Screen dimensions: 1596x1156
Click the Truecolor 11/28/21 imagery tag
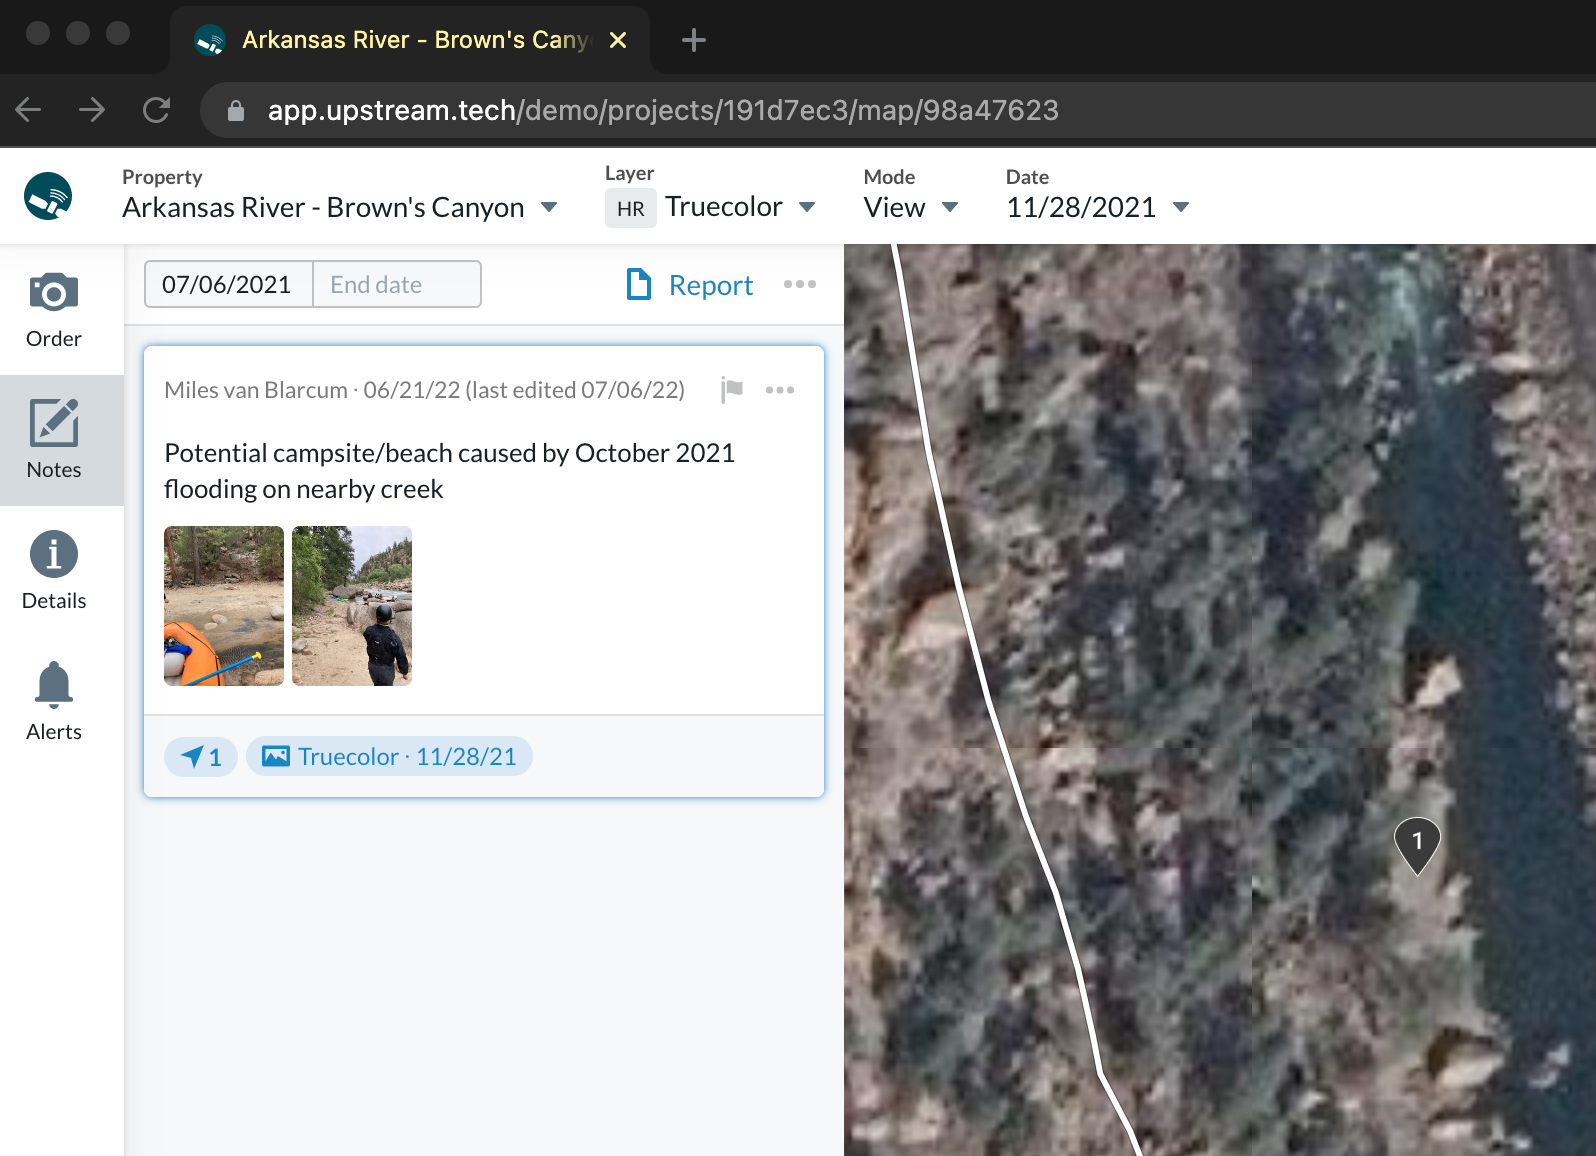point(389,757)
